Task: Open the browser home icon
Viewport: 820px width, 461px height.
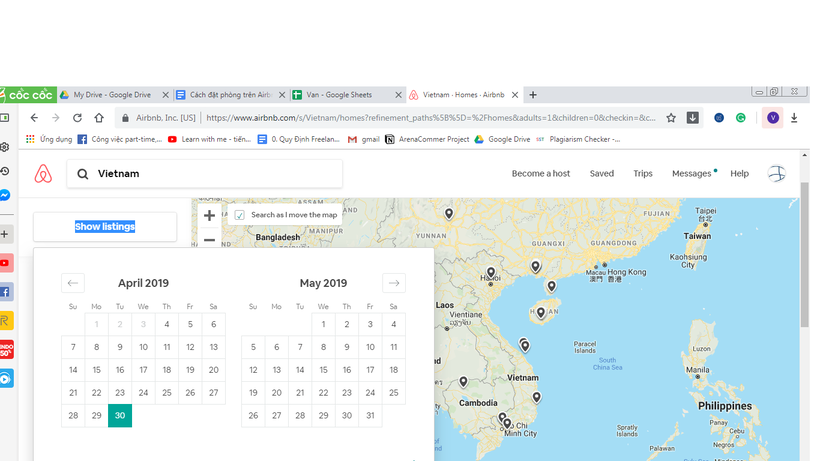Action: pyautogui.click(x=99, y=118)
